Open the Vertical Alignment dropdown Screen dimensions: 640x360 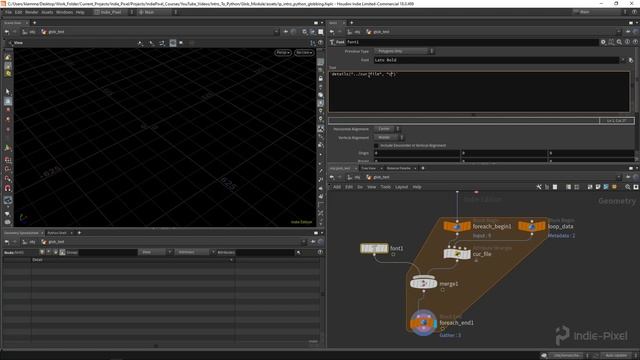coord(389,138)
